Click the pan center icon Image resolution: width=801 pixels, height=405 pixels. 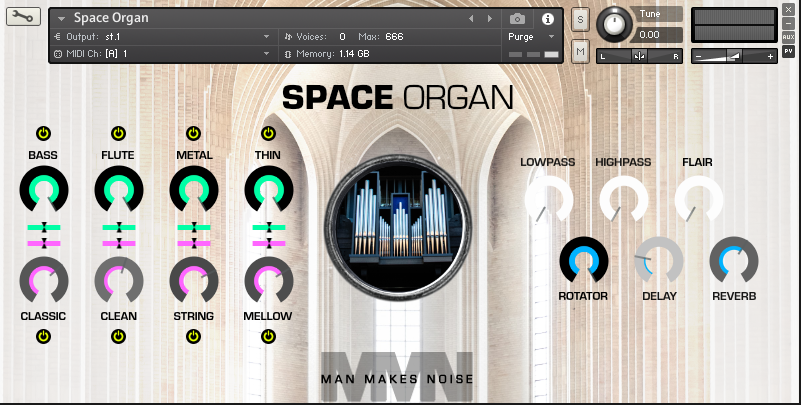click(x=639, y=56)
